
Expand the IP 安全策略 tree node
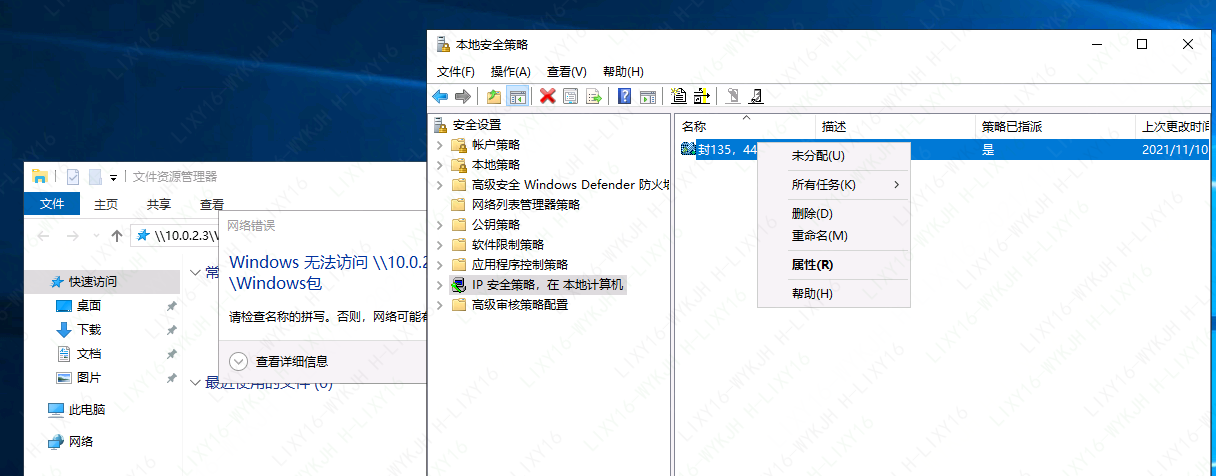coord(439,285)
